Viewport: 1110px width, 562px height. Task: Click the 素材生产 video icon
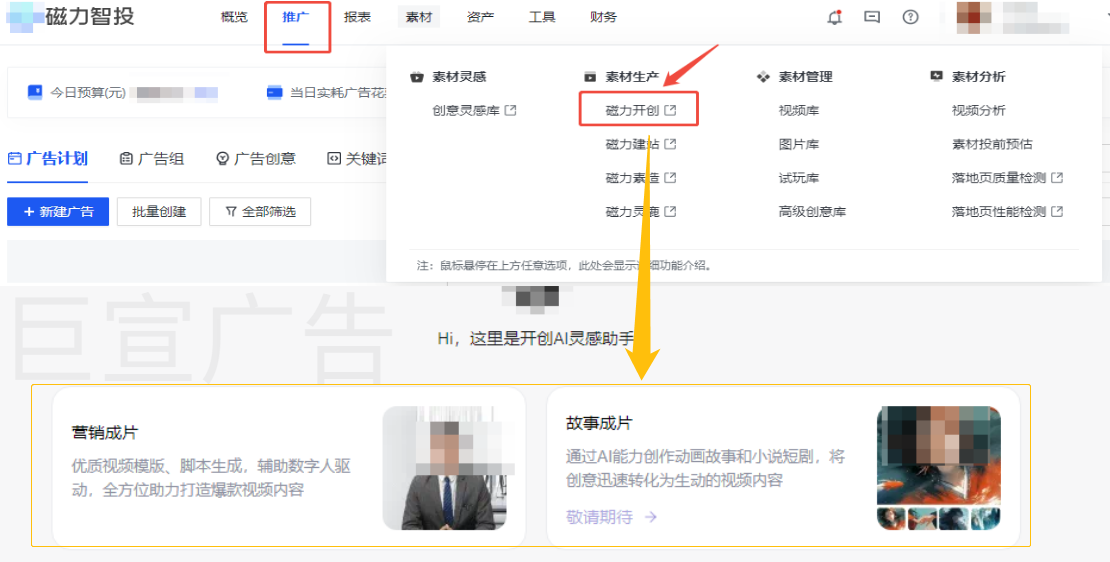click(x=590, y=76)
